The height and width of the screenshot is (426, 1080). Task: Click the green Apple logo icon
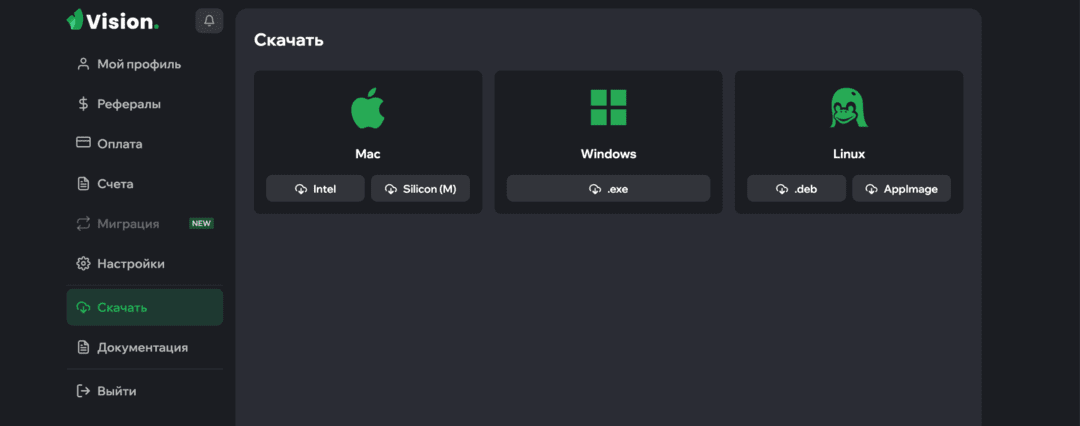(x=368, y=108)
